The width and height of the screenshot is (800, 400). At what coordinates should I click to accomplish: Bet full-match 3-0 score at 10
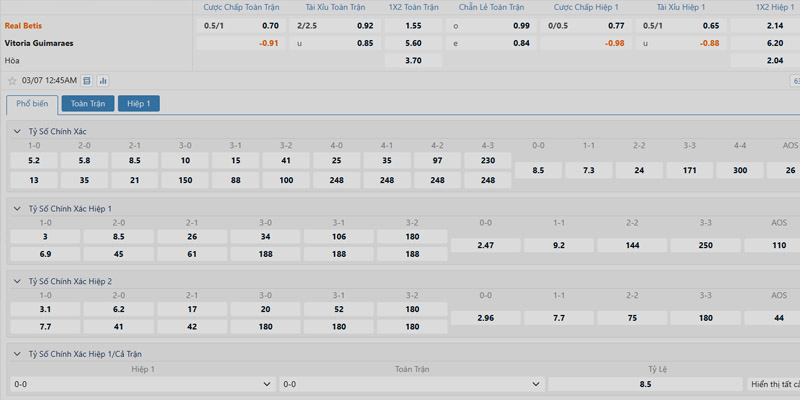pyautogui.click(x=185, y=160)
